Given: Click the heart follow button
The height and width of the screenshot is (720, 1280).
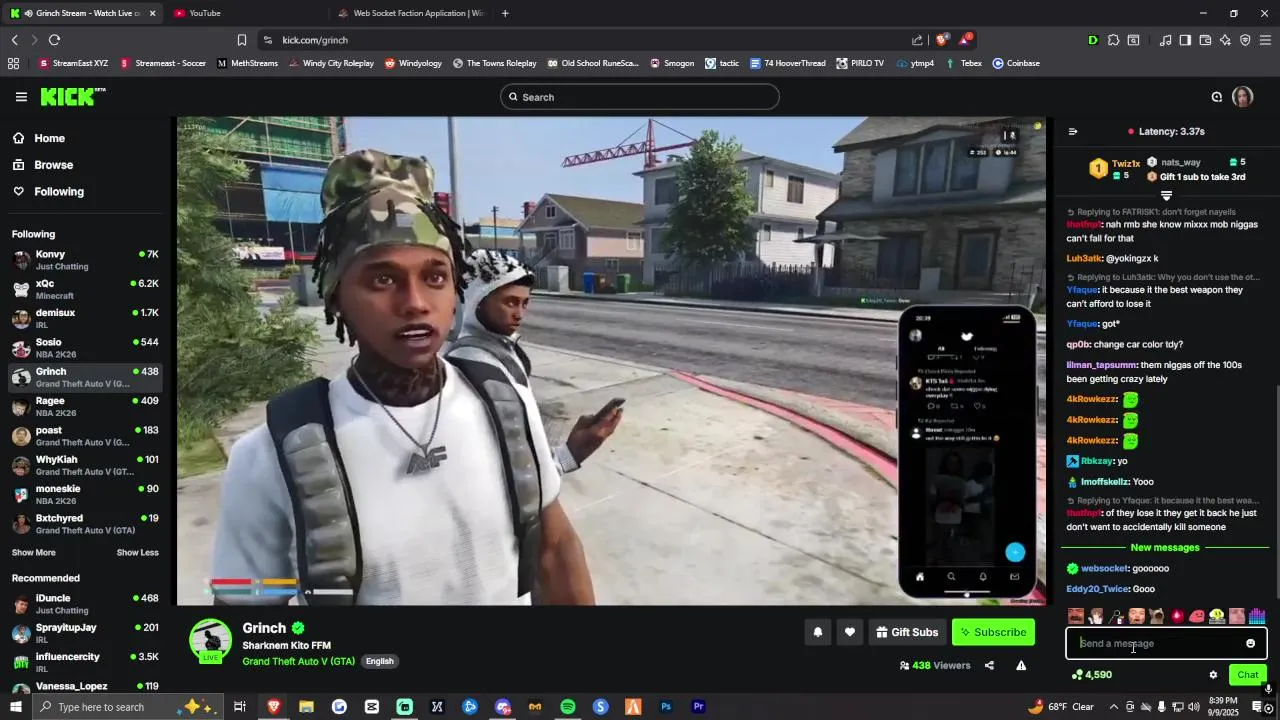Looking at the screenshot, I should [x=850, y=632].
